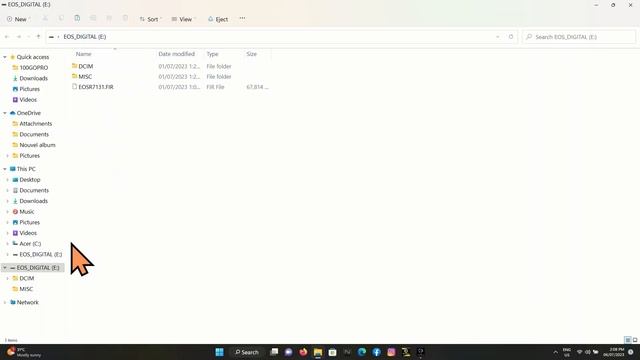Switch to large thumbnails view in status bar

tap(635, 340)
